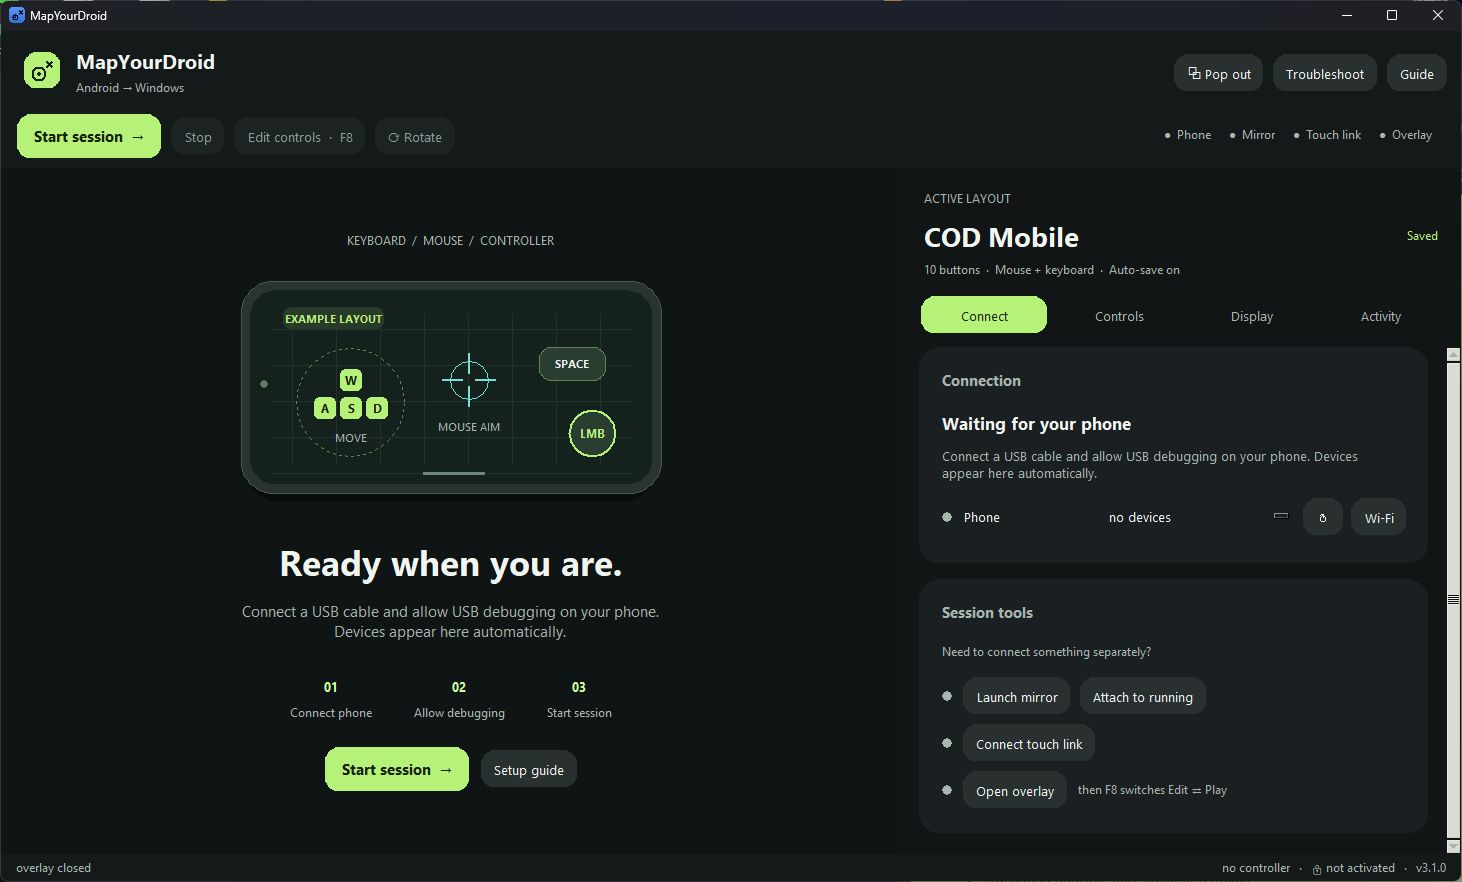
Task: Click the SPACE key in the example layout
Action: 572,364
